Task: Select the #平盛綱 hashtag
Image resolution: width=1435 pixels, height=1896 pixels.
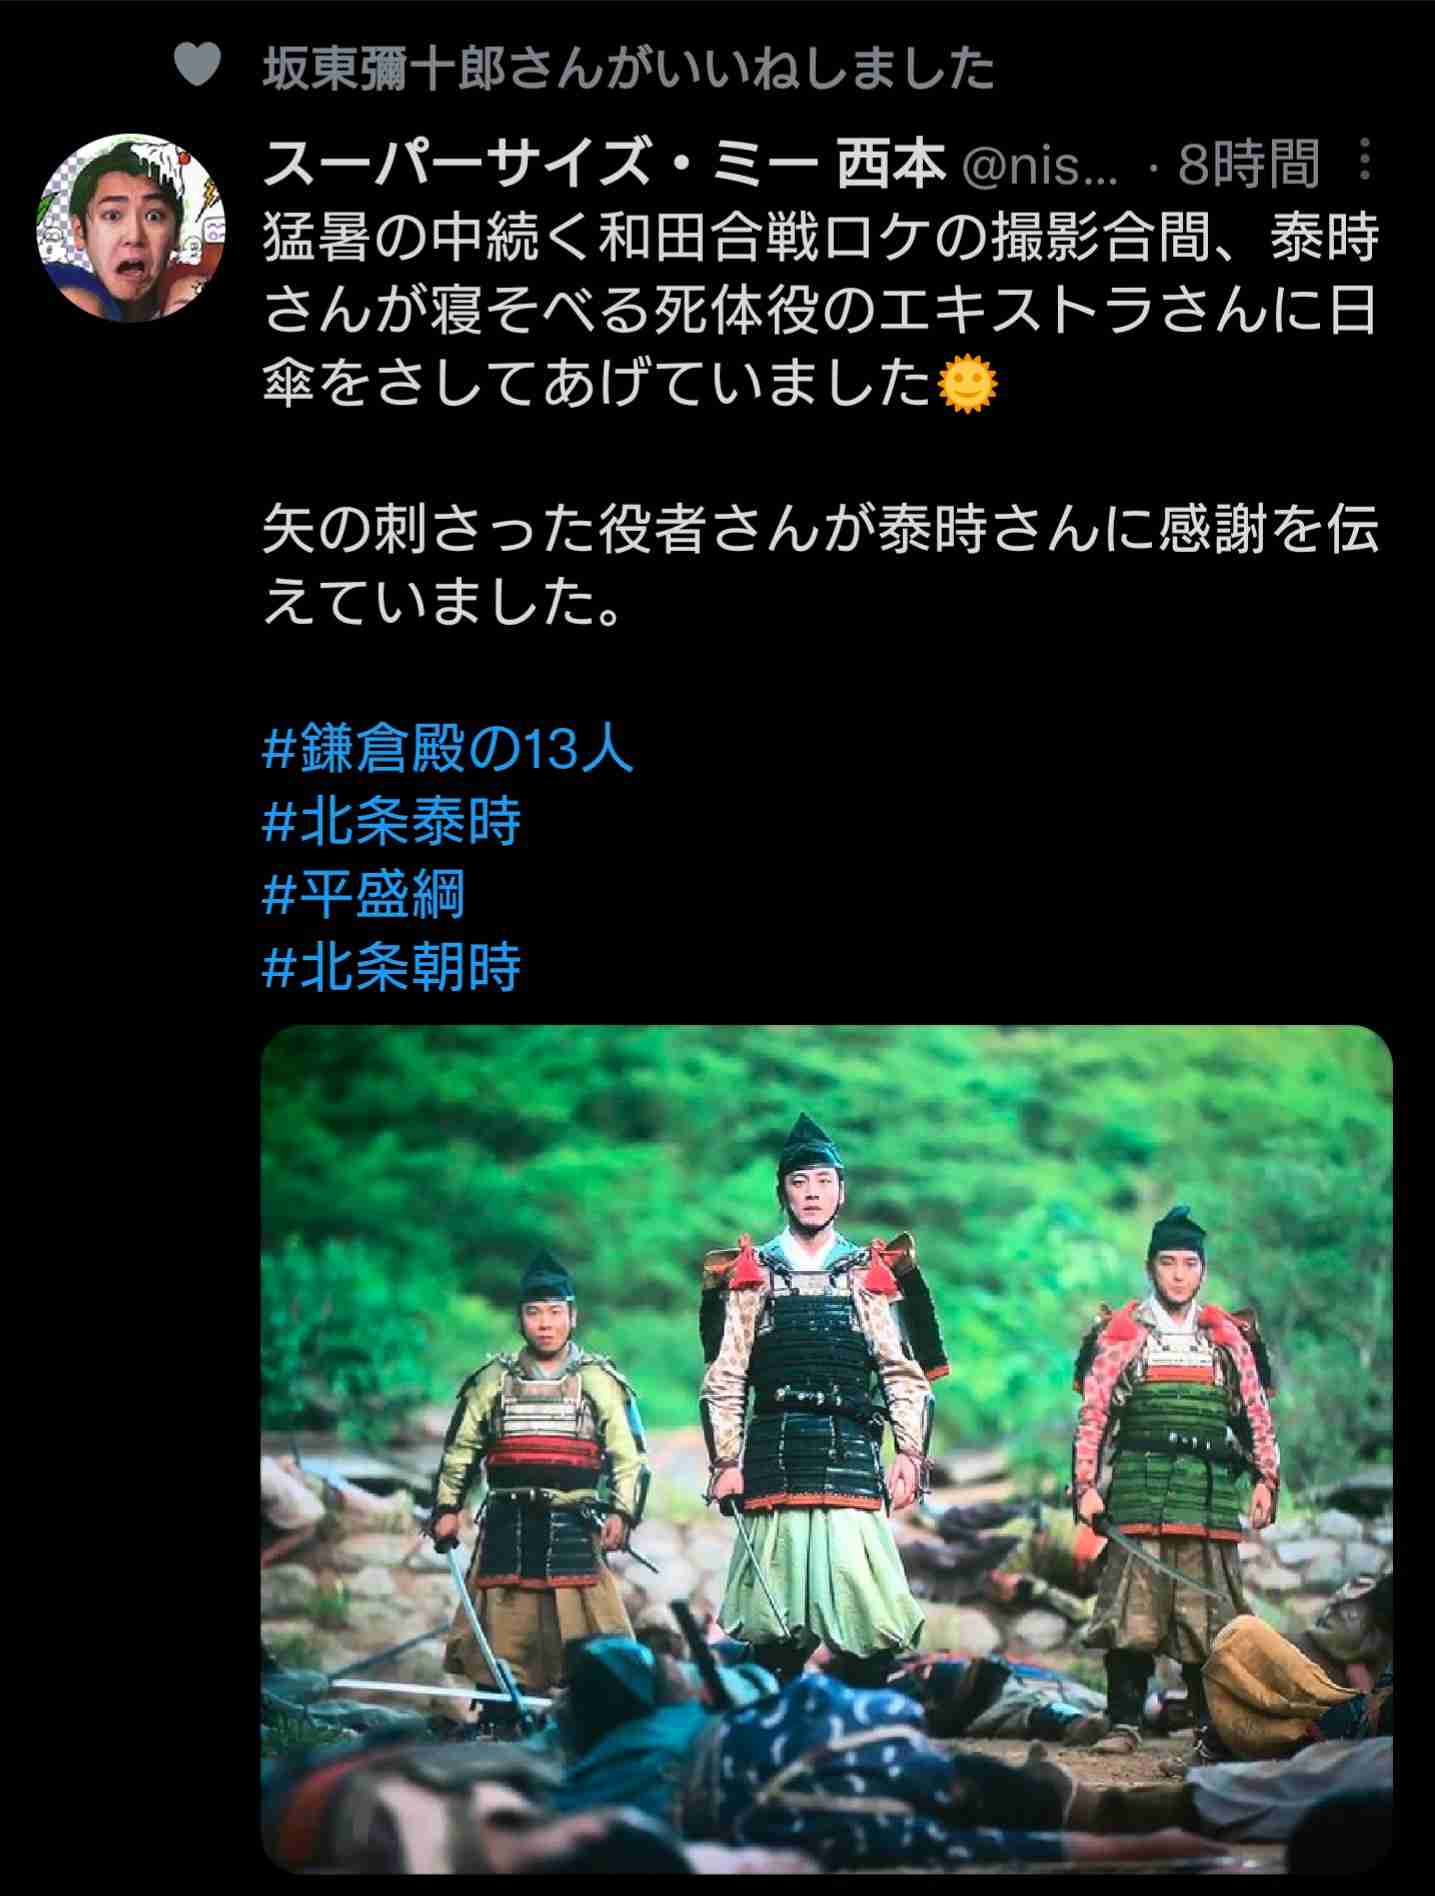Action: point(364,893)
